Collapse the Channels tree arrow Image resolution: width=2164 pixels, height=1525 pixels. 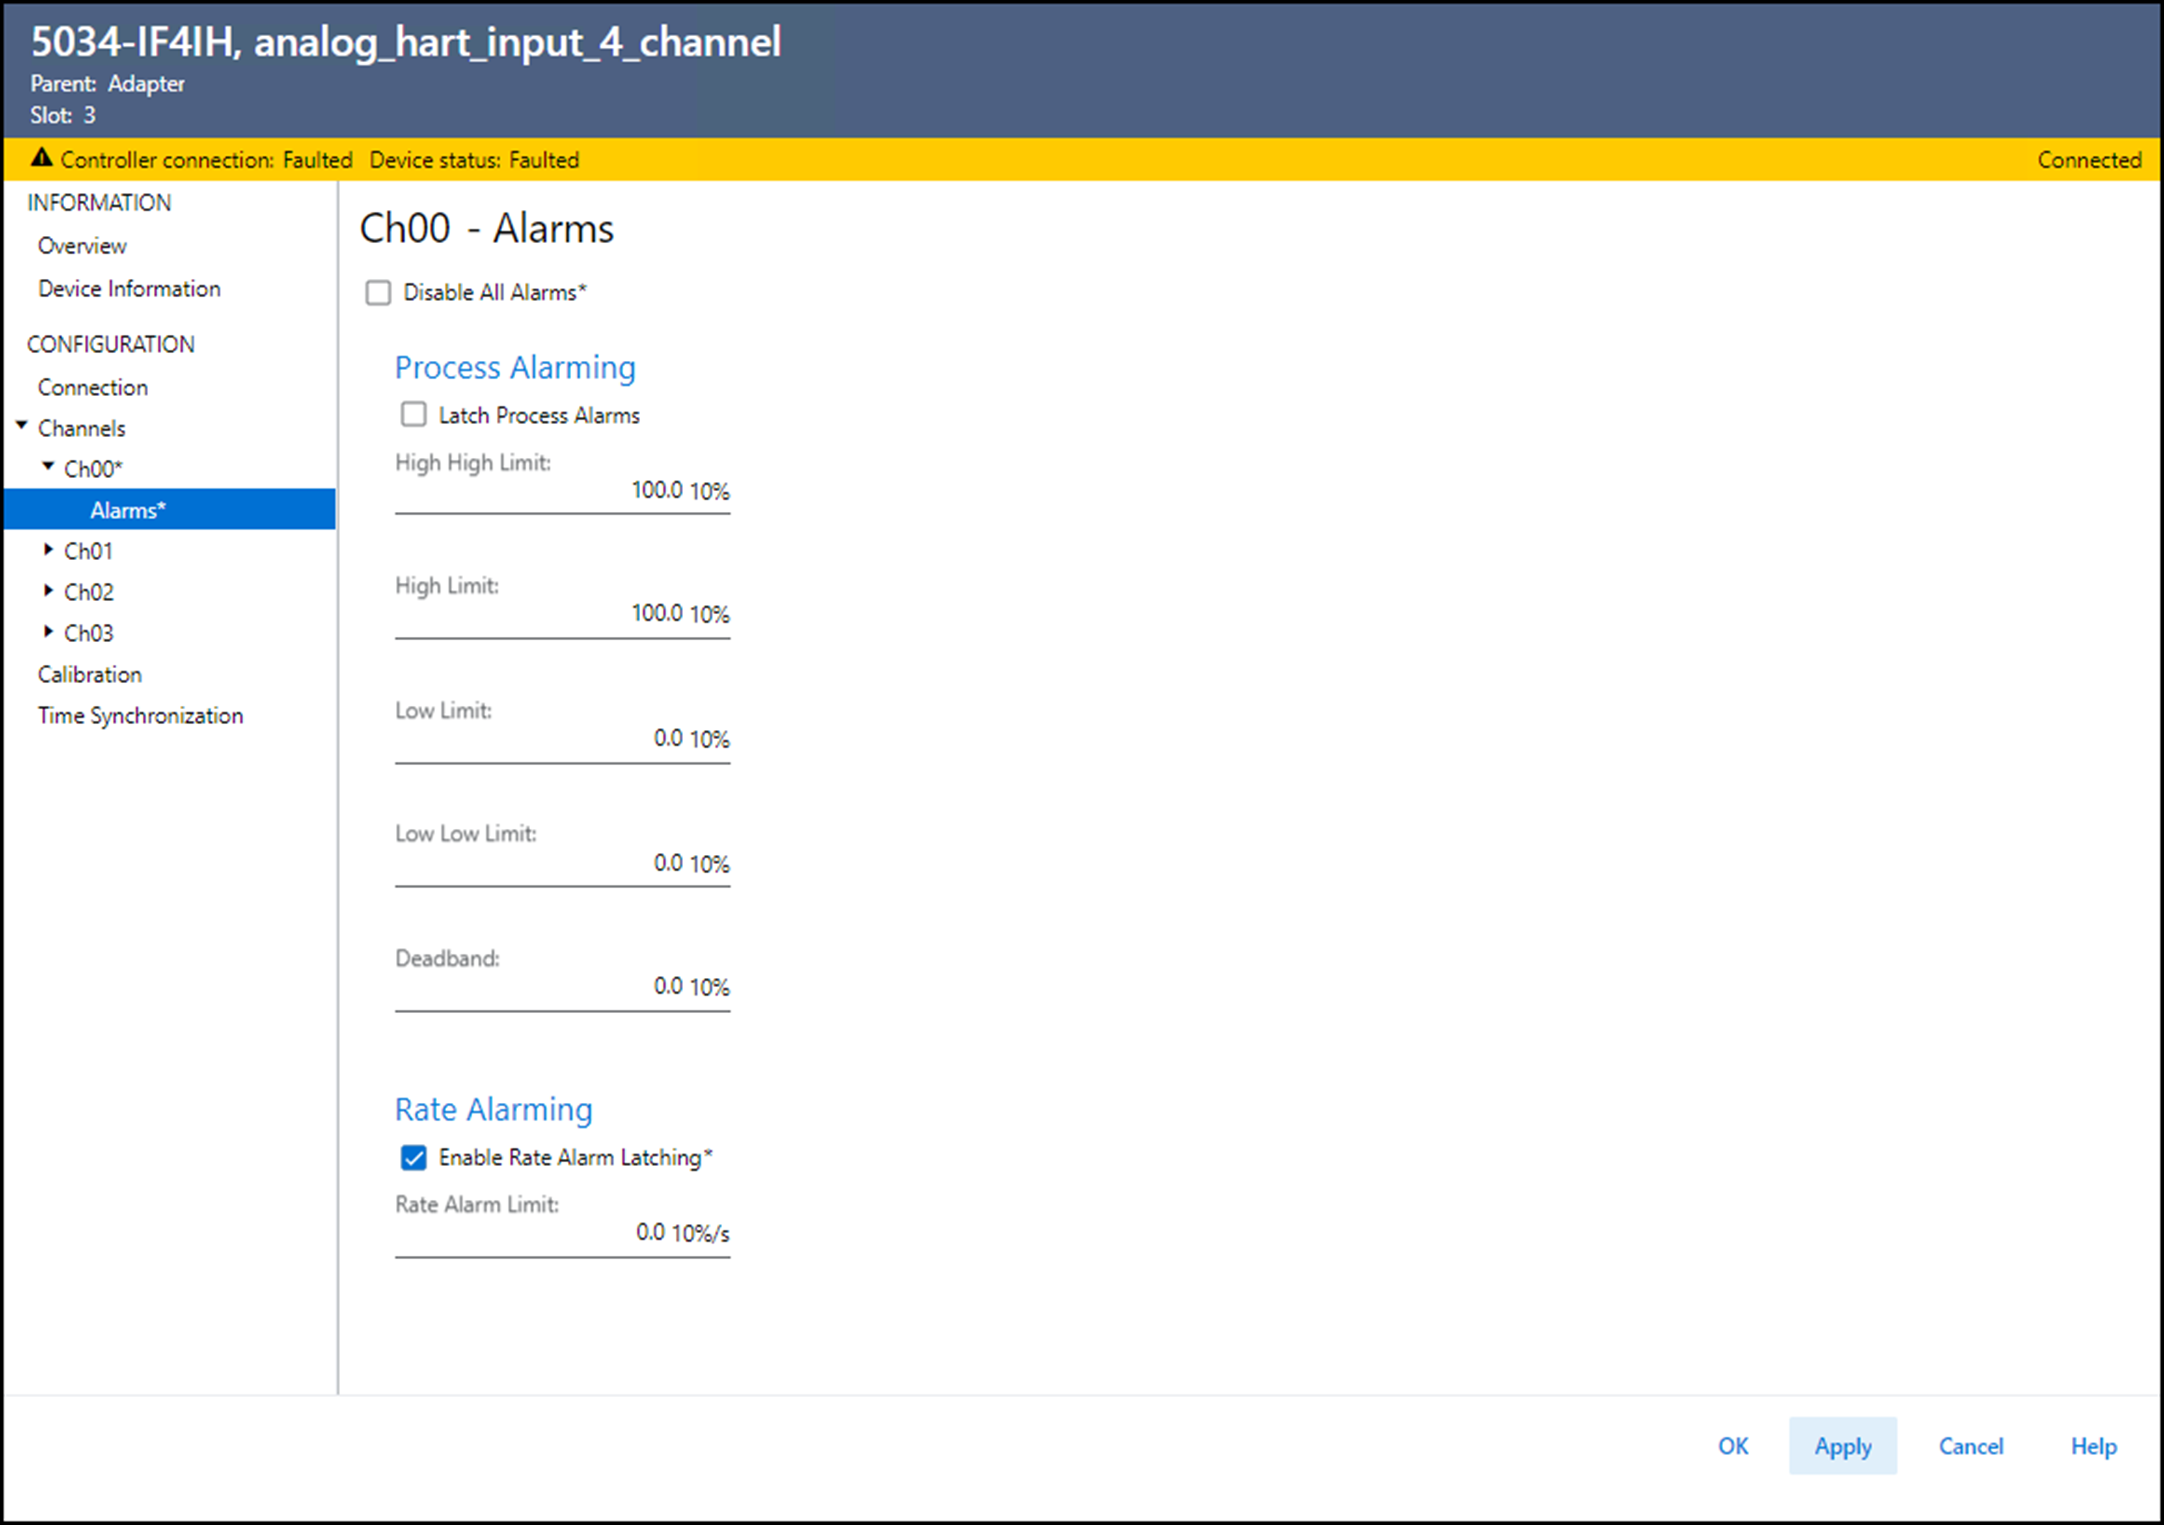22,427
